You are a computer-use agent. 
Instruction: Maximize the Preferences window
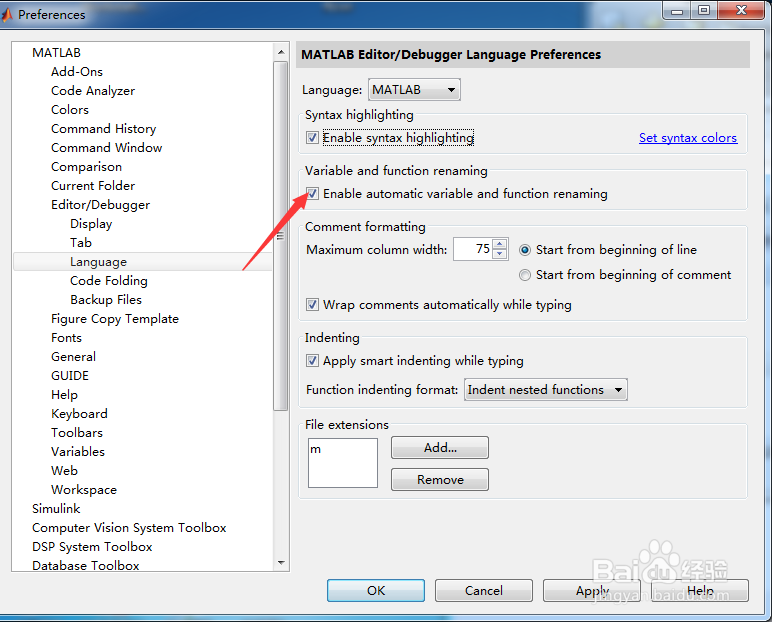click(x=704, y=10)
